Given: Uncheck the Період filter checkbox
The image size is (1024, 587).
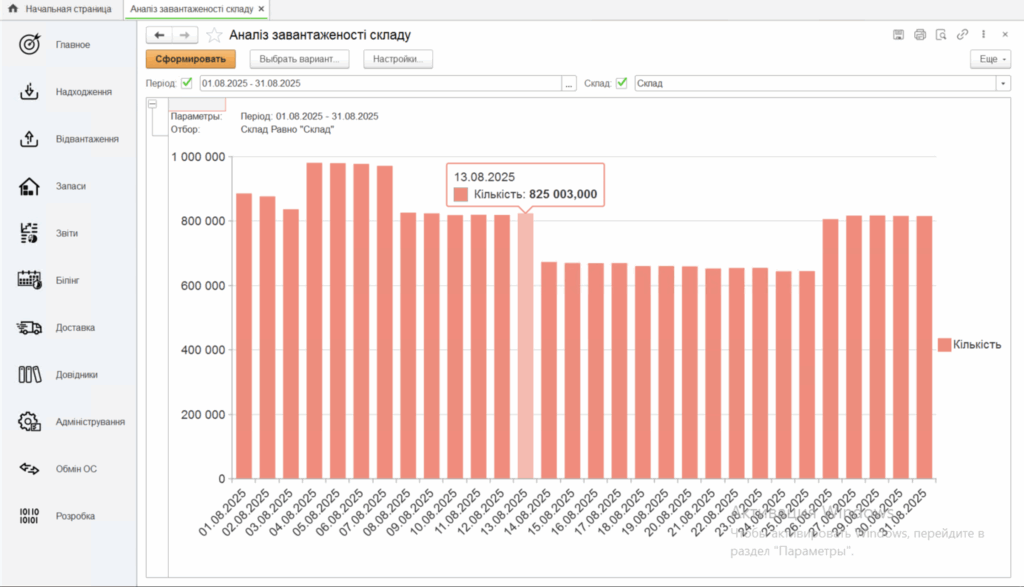Looking at the screenshot, I should click(187, 83).
